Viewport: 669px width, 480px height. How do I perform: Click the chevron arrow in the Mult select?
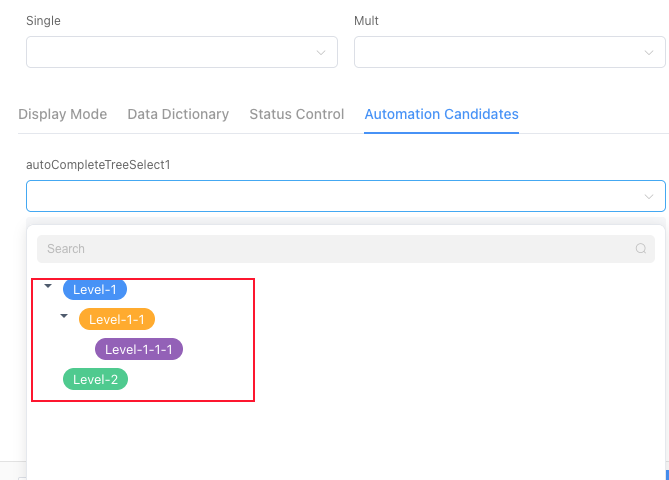point(648,53)
